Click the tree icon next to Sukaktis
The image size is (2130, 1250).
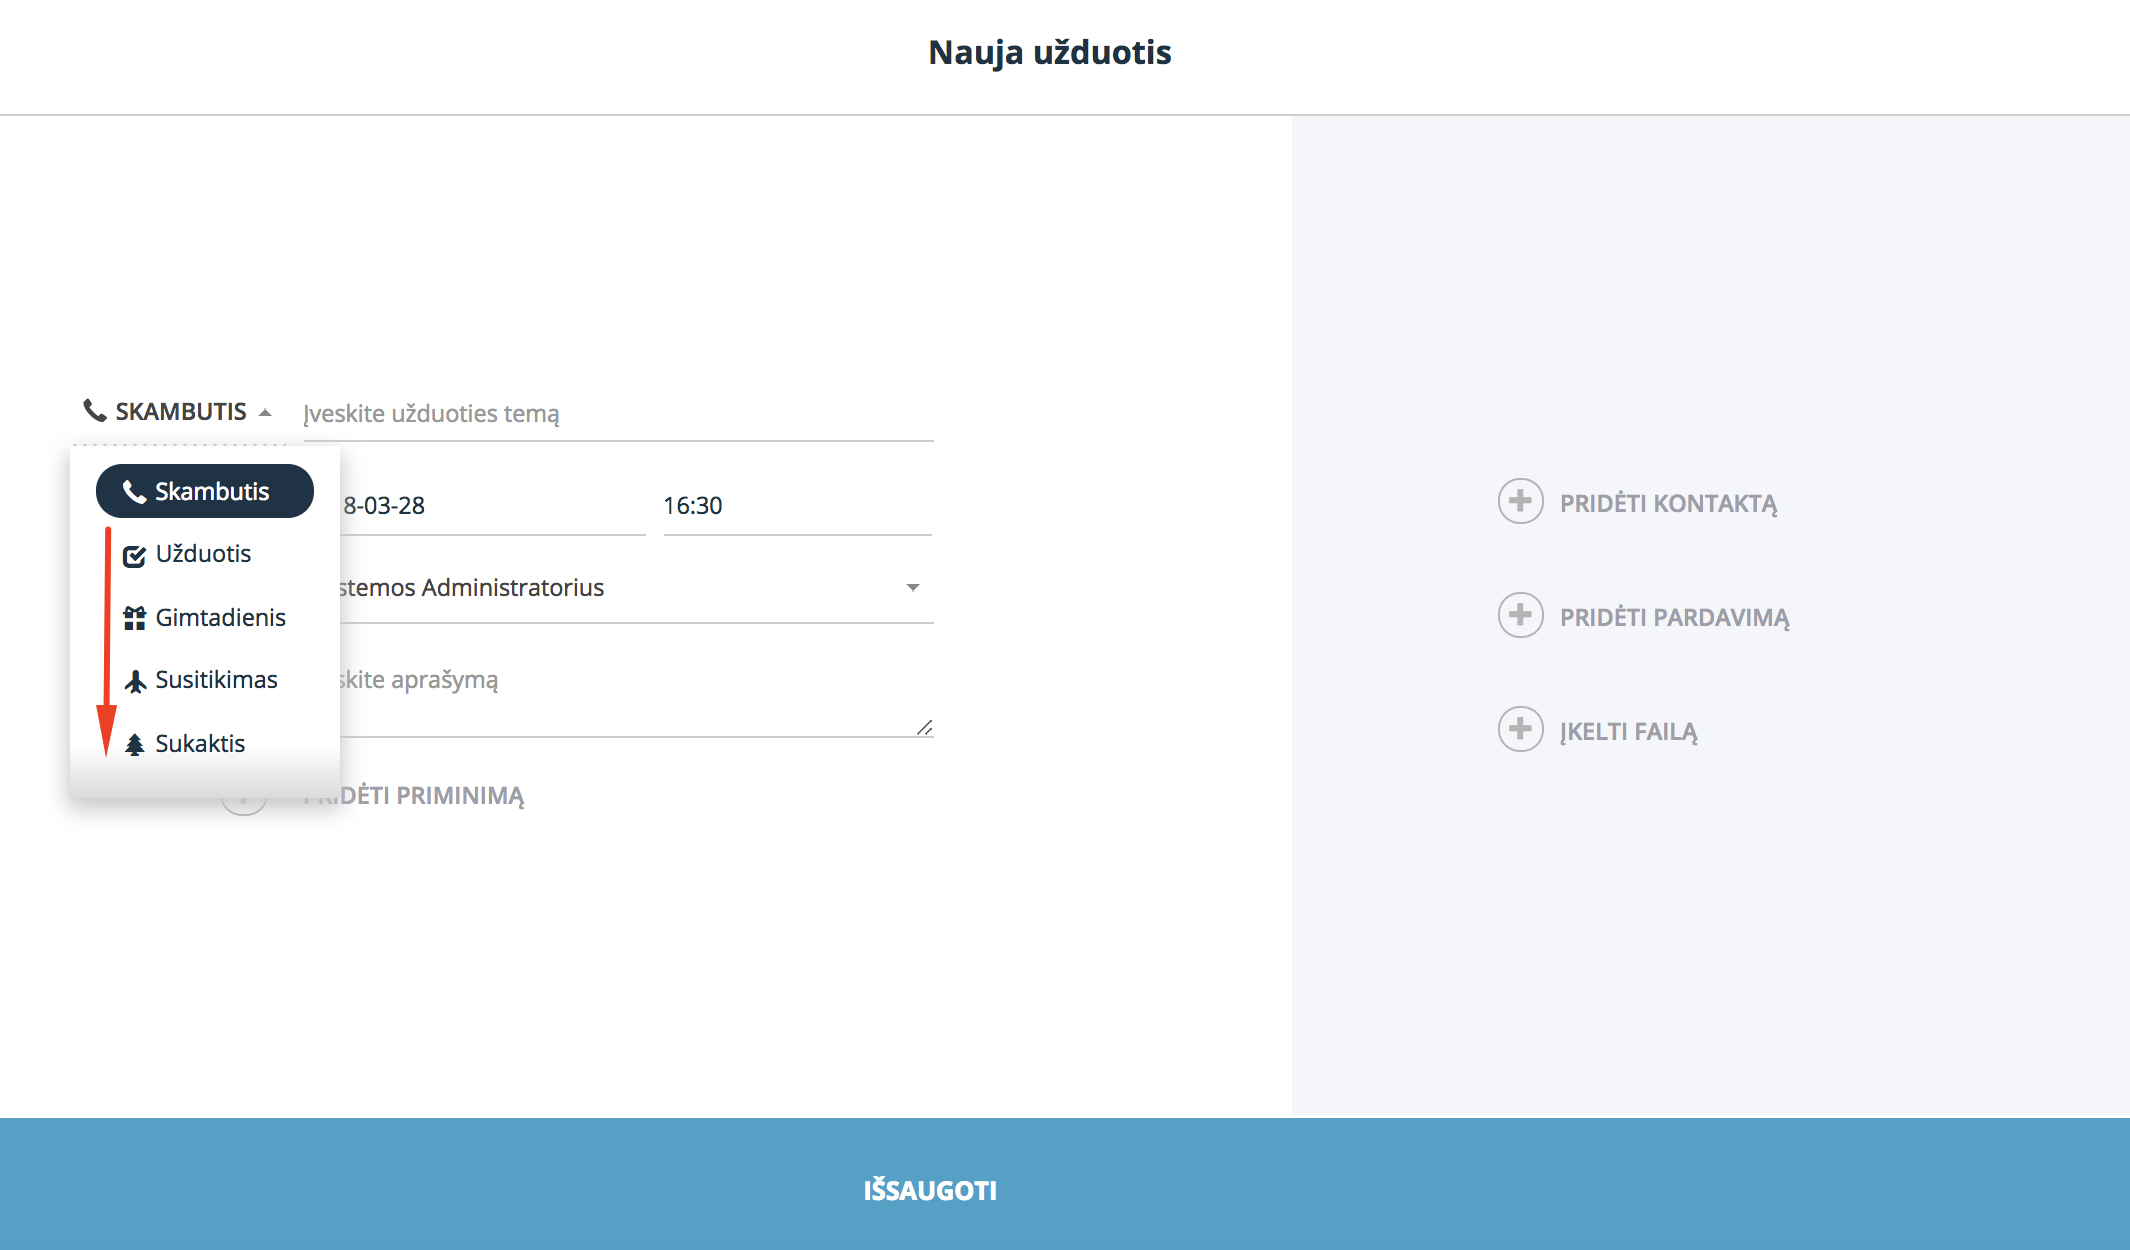tap(135, 744)
